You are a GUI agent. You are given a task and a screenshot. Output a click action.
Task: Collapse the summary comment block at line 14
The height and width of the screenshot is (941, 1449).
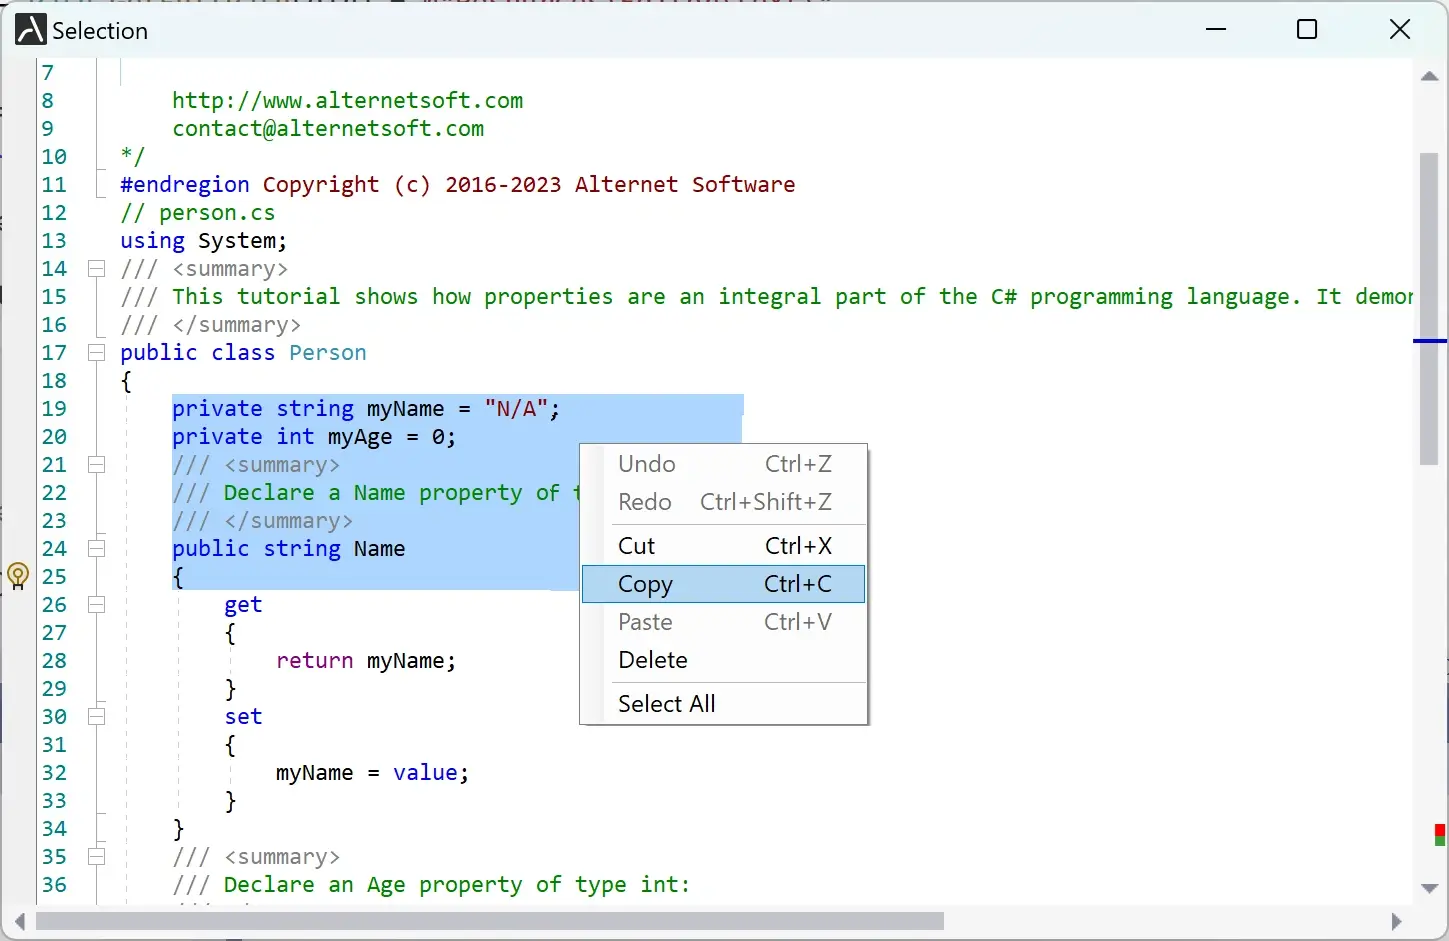[x=97, y=268]
